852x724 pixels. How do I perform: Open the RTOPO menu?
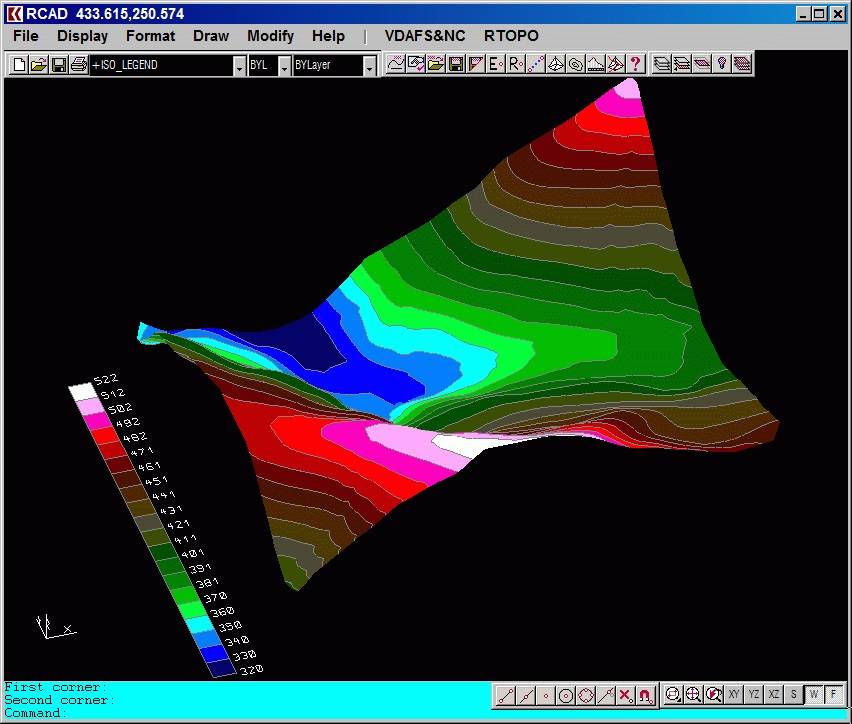511,36
